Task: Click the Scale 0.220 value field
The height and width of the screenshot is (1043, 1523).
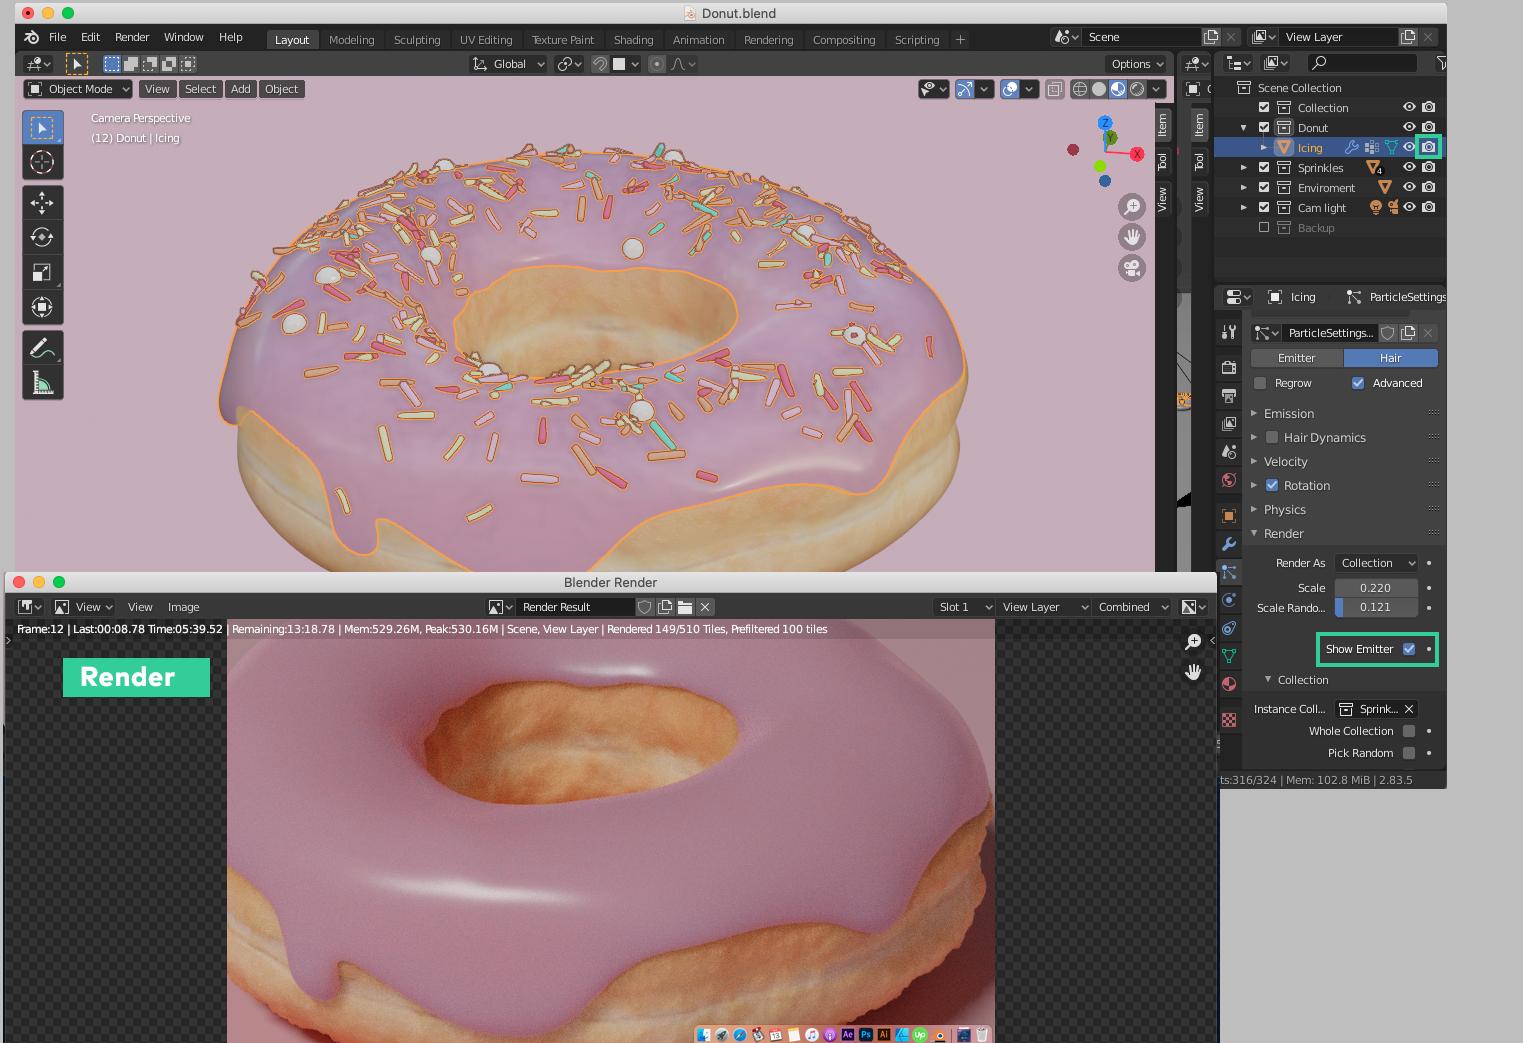Action: tap(1376, 588)
